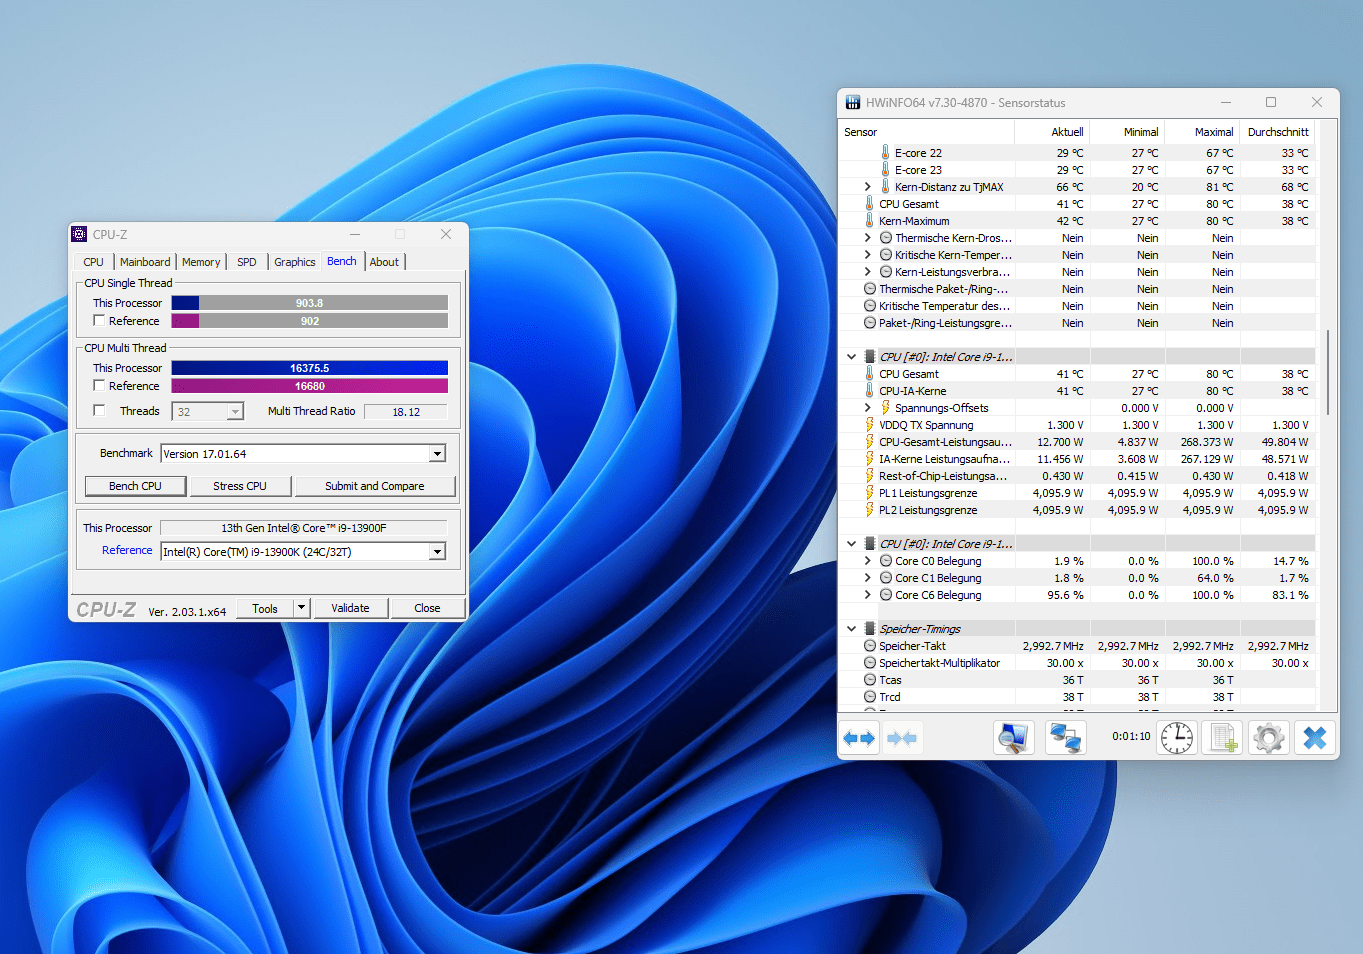Viewport: 1363px width, 954px height.
Task: Click the lightning icon beside VDDQ TX Spannung
Action: pyautogui.click(x=869, y=425)
